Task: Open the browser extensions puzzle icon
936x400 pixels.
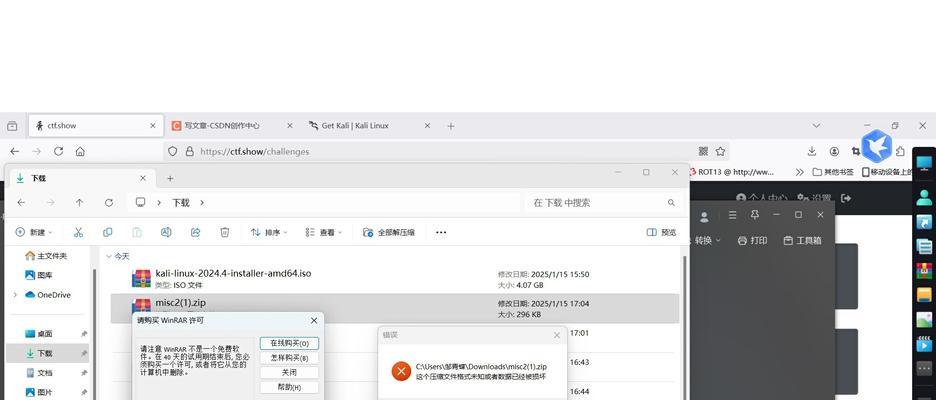Action: (x=900, y=152)
